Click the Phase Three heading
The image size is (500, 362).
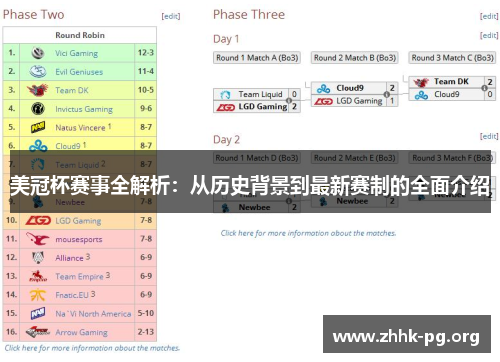249,15
